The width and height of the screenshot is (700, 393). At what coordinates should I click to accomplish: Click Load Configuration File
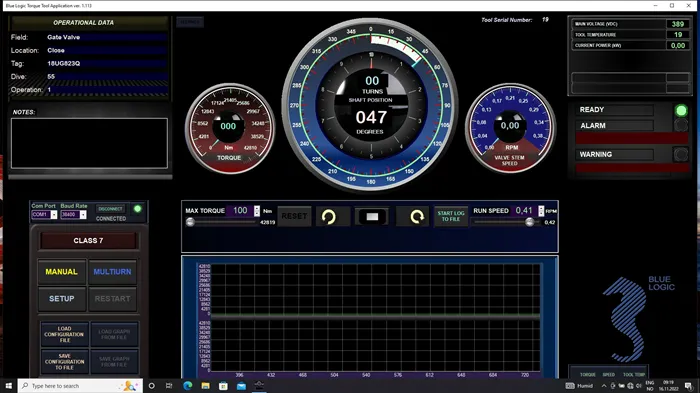(x=64, y=334)
